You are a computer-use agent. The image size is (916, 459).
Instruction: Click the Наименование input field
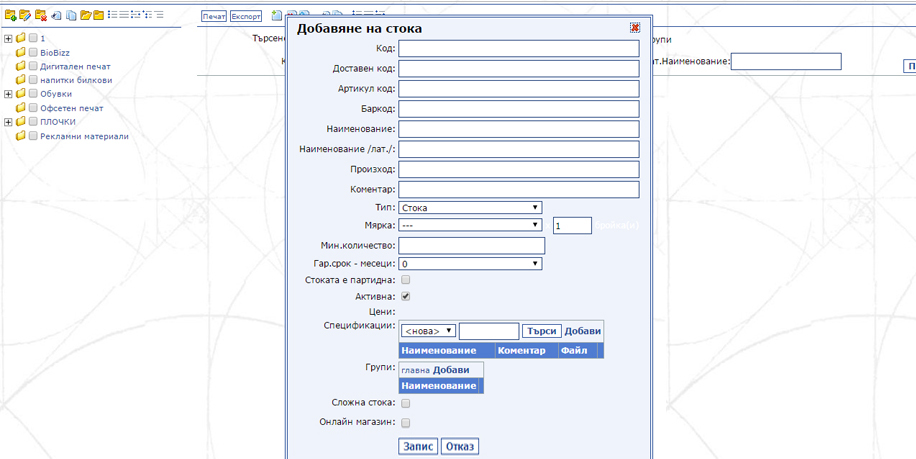[519, 129]
